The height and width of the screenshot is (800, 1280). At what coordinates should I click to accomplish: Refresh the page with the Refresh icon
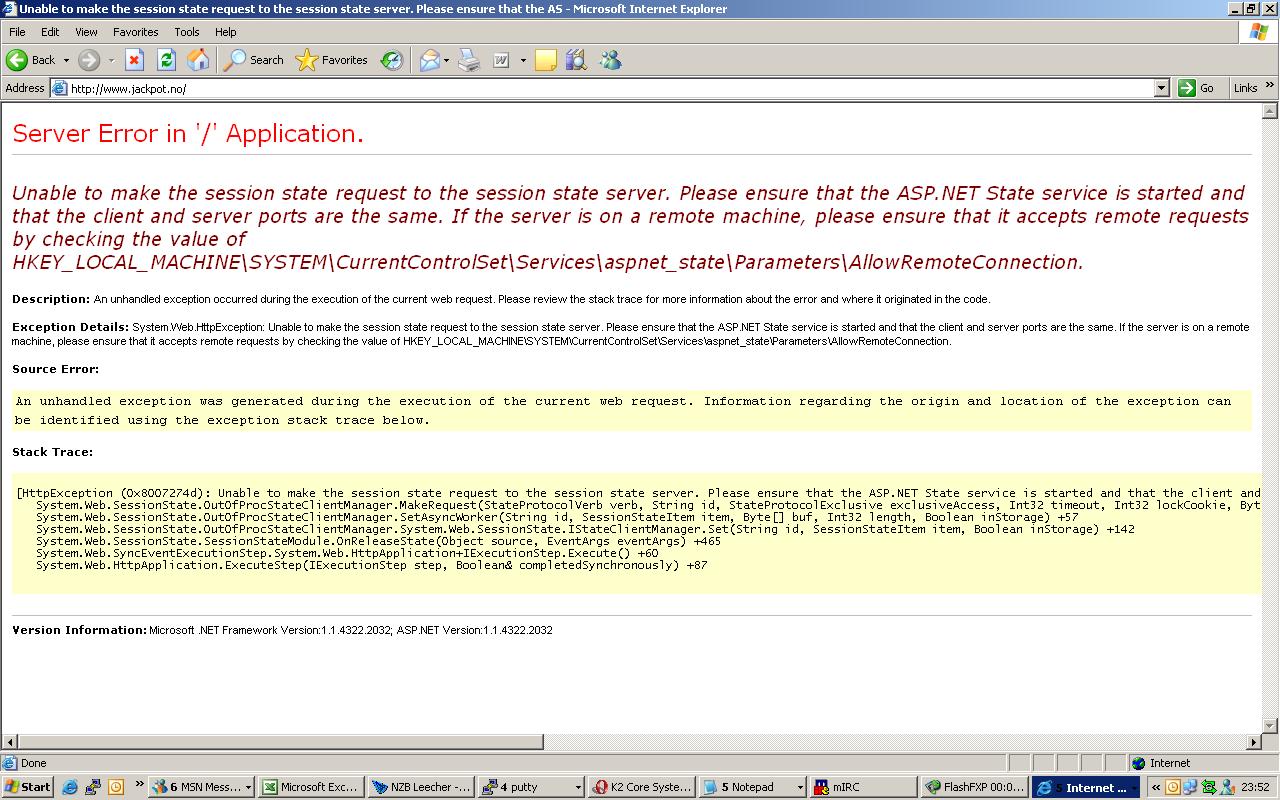(167, 60)
